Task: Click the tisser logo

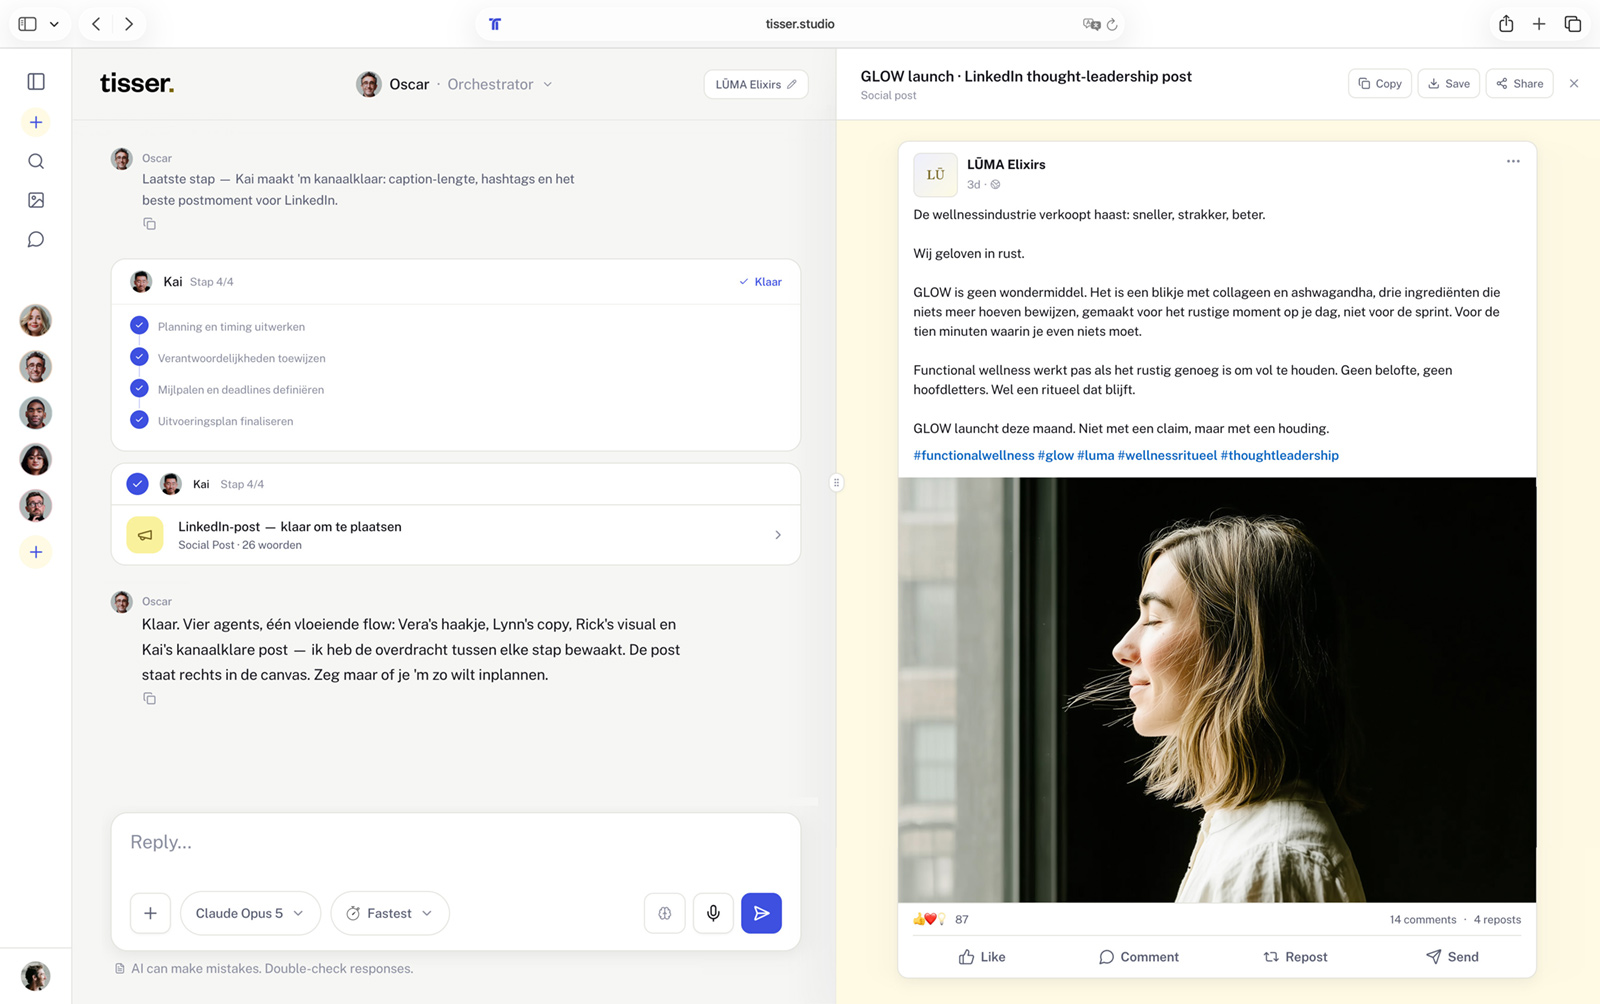Action: click(x=137, y=83)
